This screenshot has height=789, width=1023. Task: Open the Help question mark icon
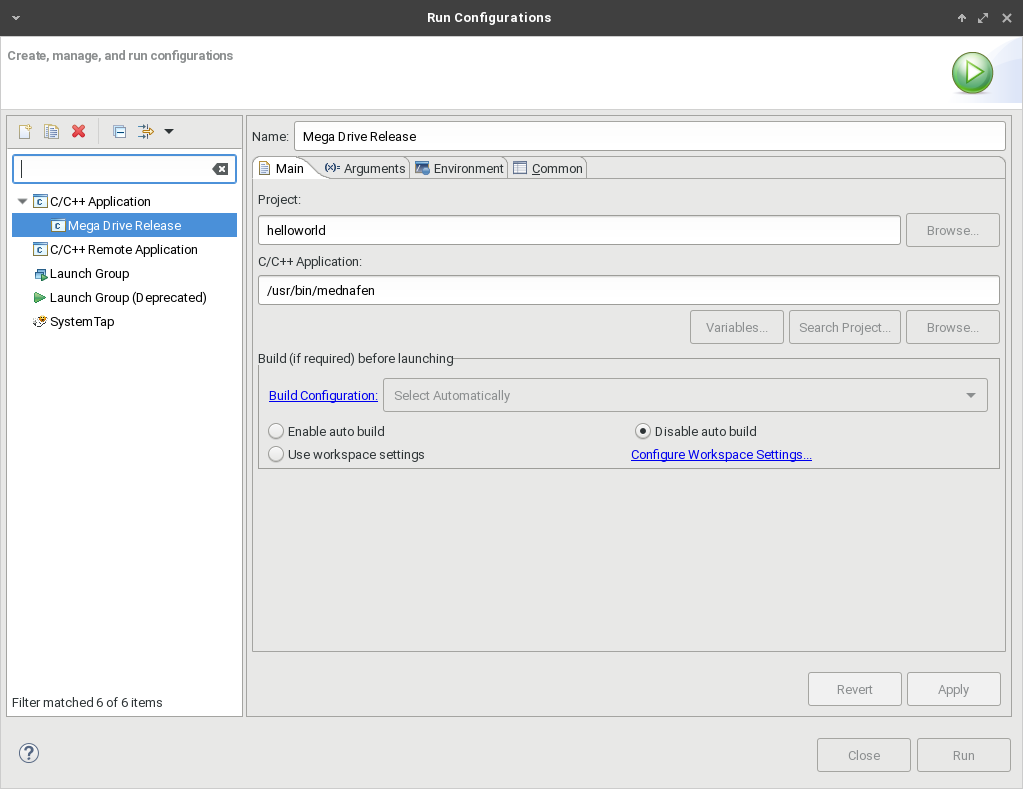tap(29, 753)
